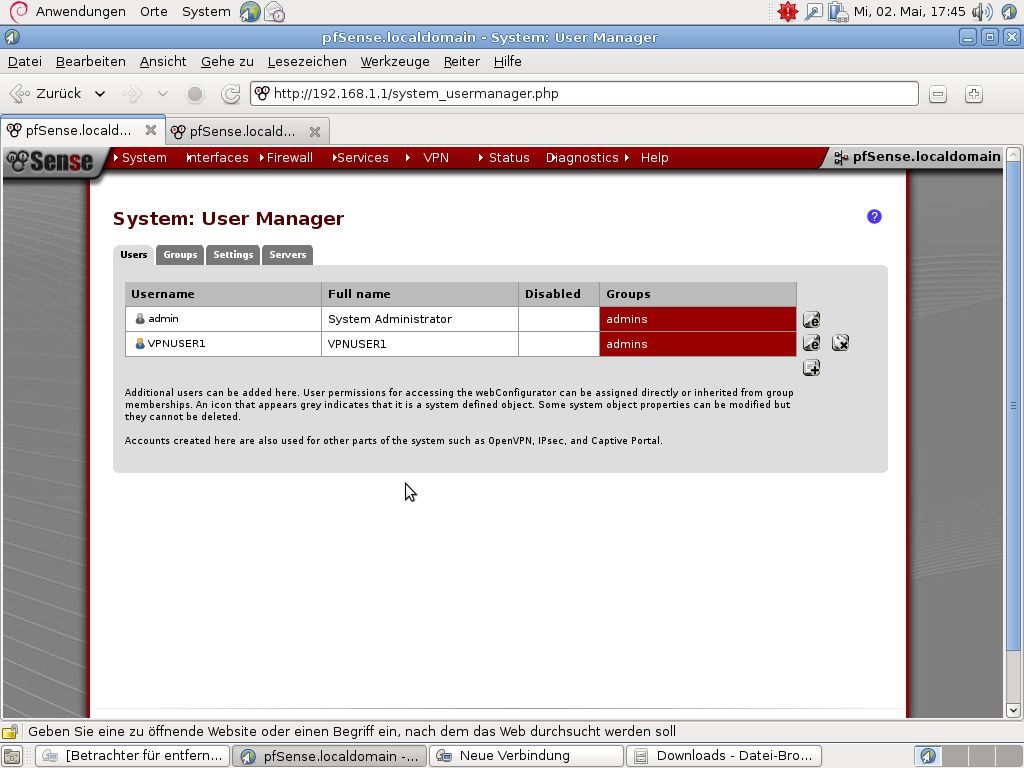Image resolution: width=1024 pixels, height=768 pixels.
Task: Delete the VPNUSER1 user with the x icon
Action: tap(840, 343)
